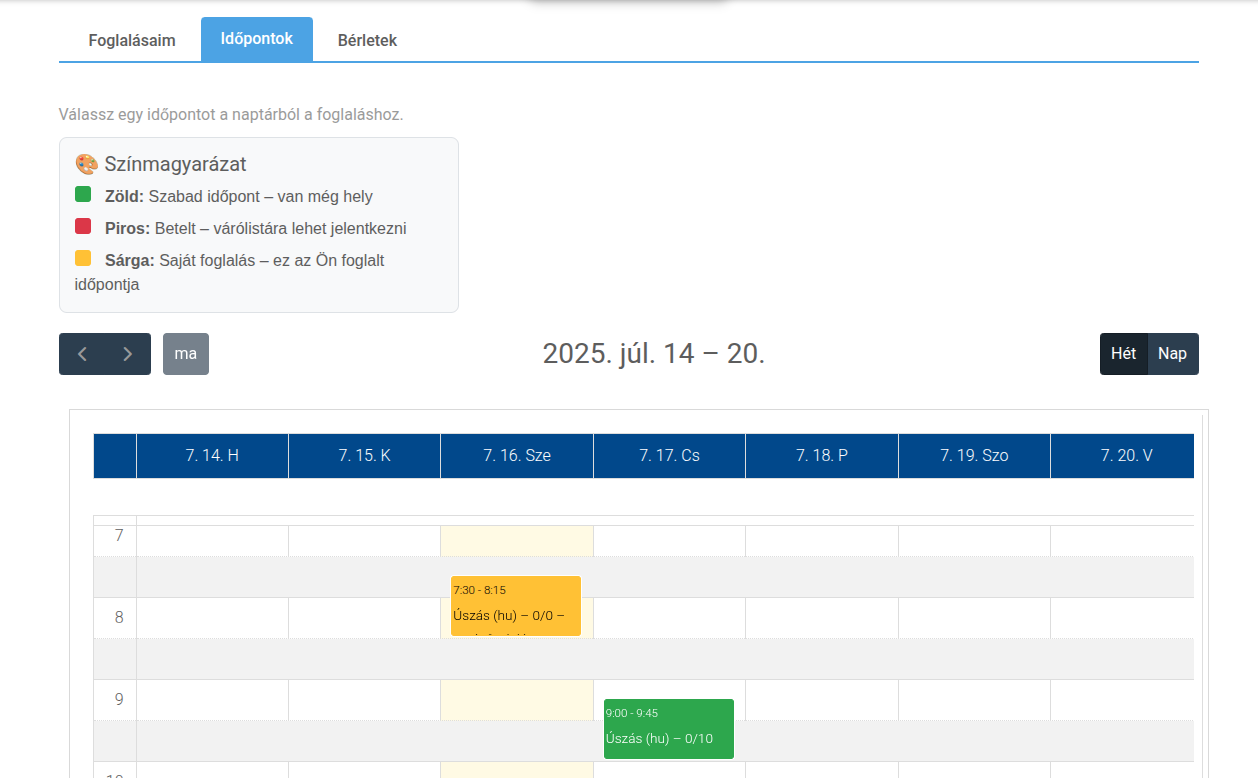This screenshot has width=1258, height=778.
Task: Select the green 9:00 - 9:45 Úszás slot
Action: (668, 729)
